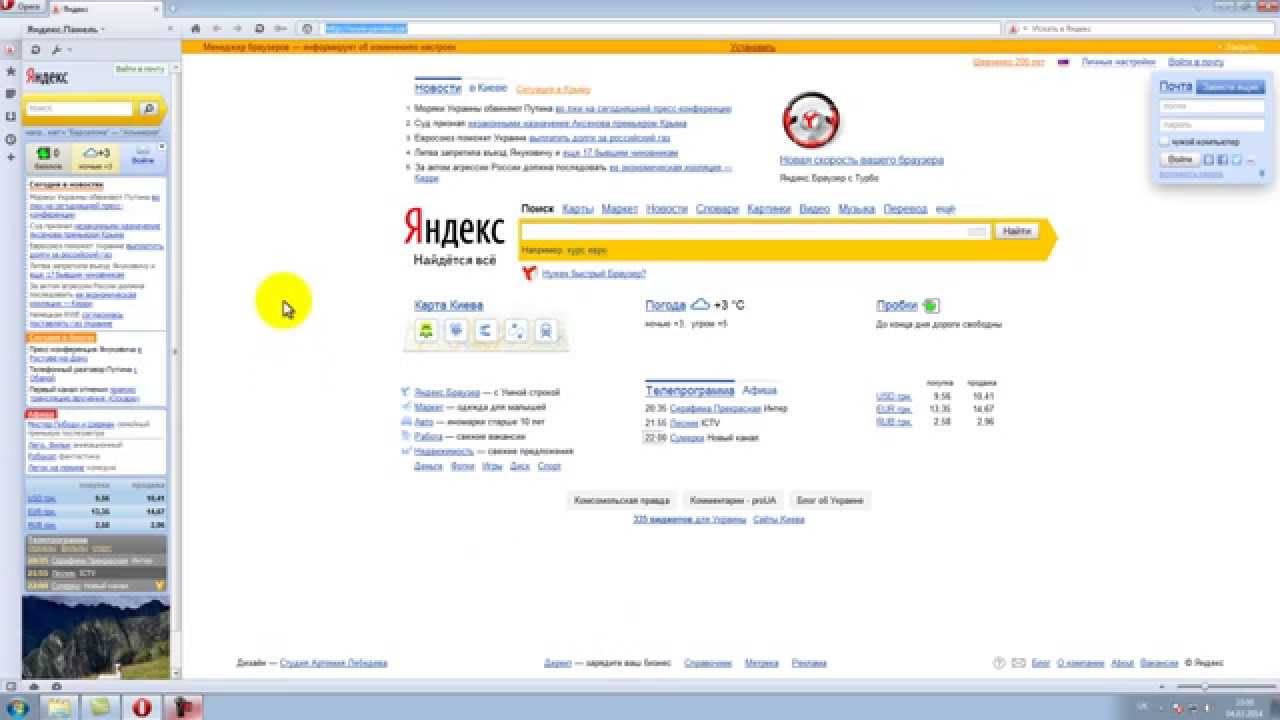Open the Opera main menu button
The width and height of the screenshot is (1280, 720).
(22, 6)
